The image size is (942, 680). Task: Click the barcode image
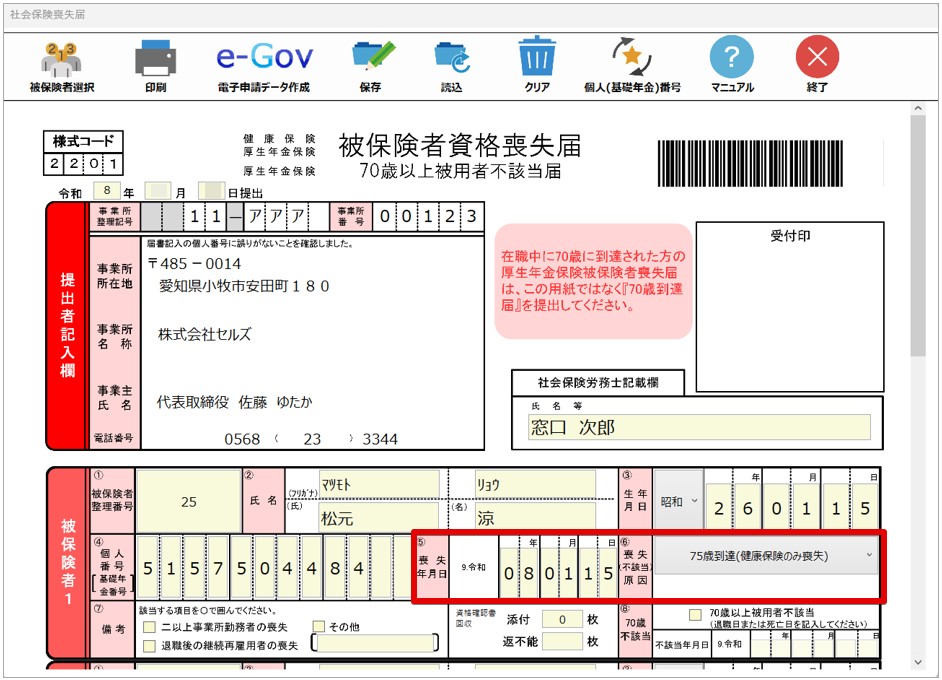click(x=750, y=163)
